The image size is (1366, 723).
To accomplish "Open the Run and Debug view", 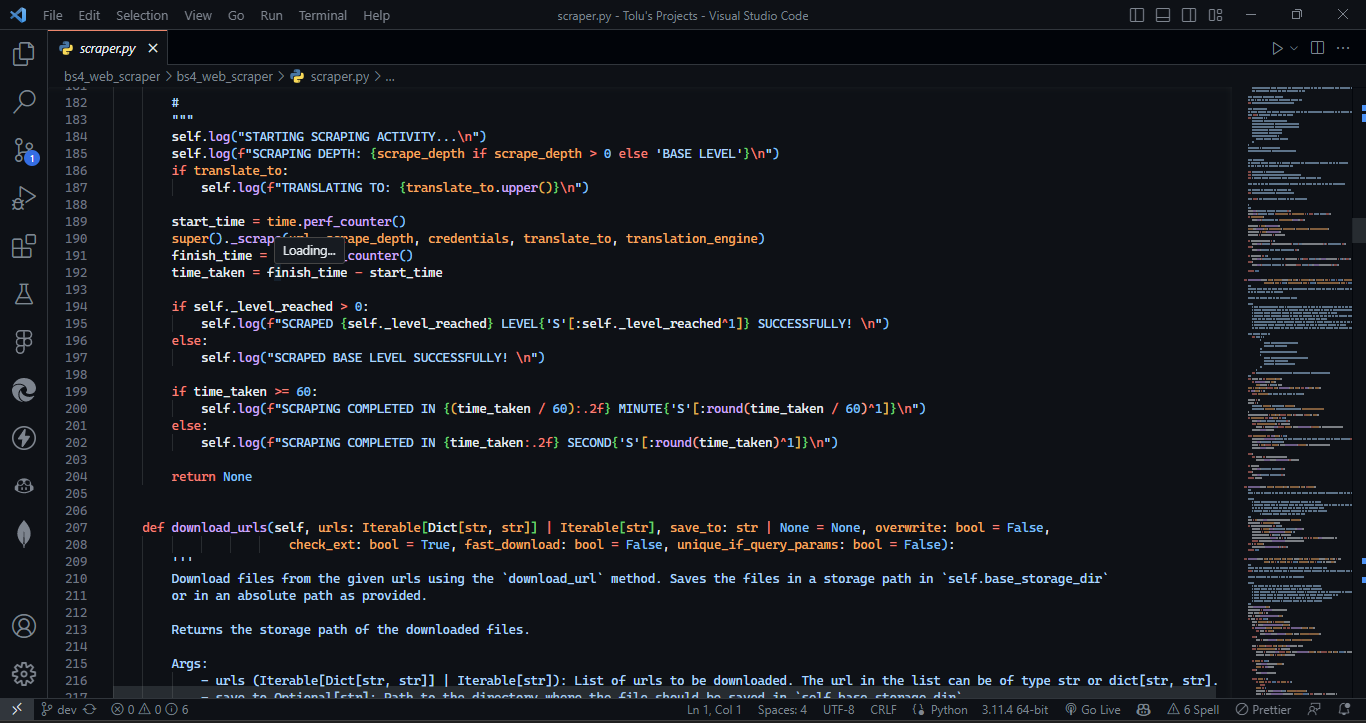I will [23, 198].
